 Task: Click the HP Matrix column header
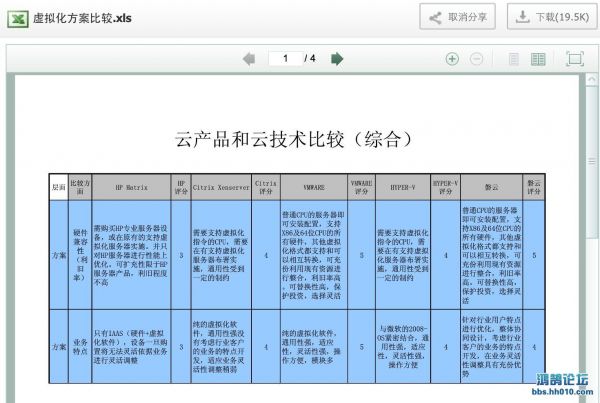pos(131,187)
